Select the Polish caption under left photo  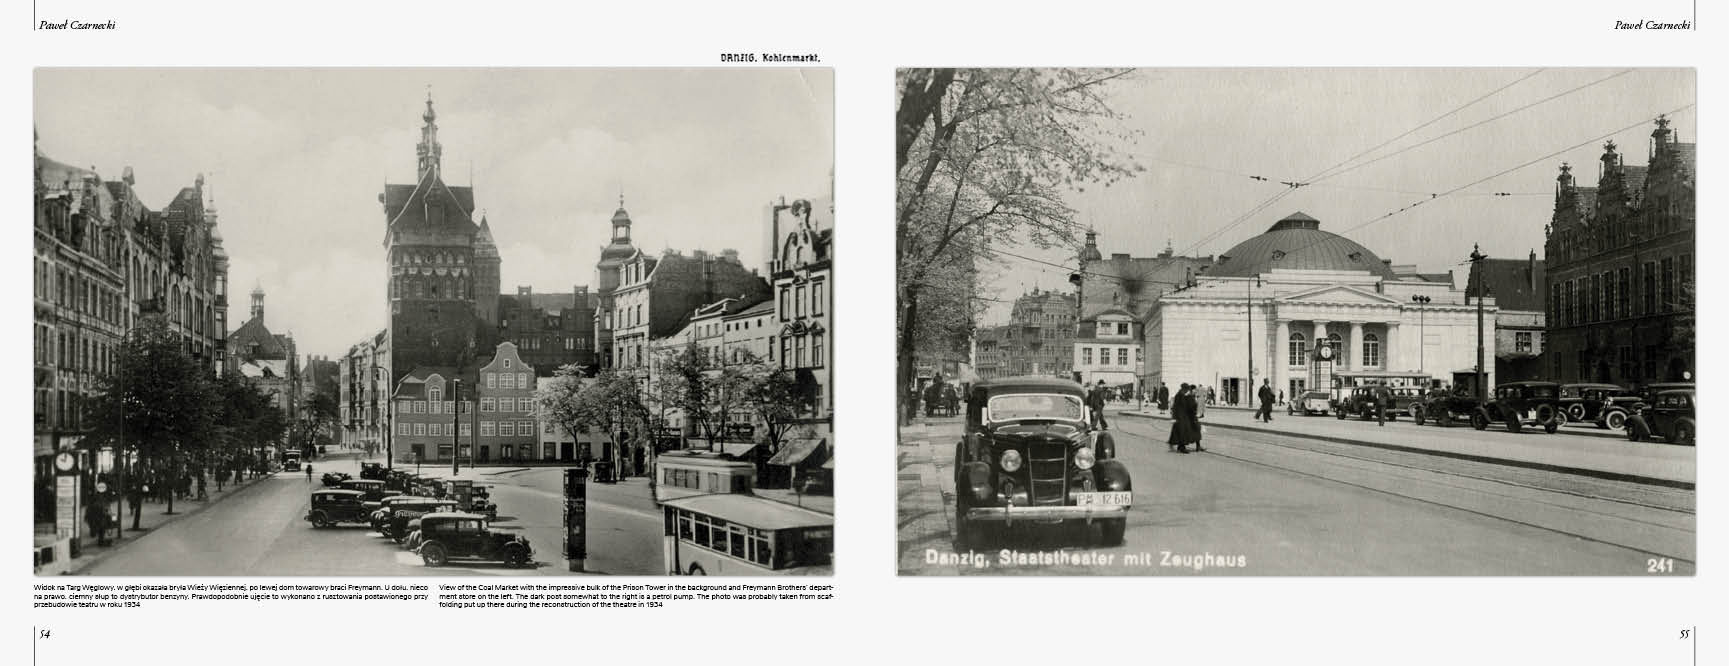tap(234, 595)
